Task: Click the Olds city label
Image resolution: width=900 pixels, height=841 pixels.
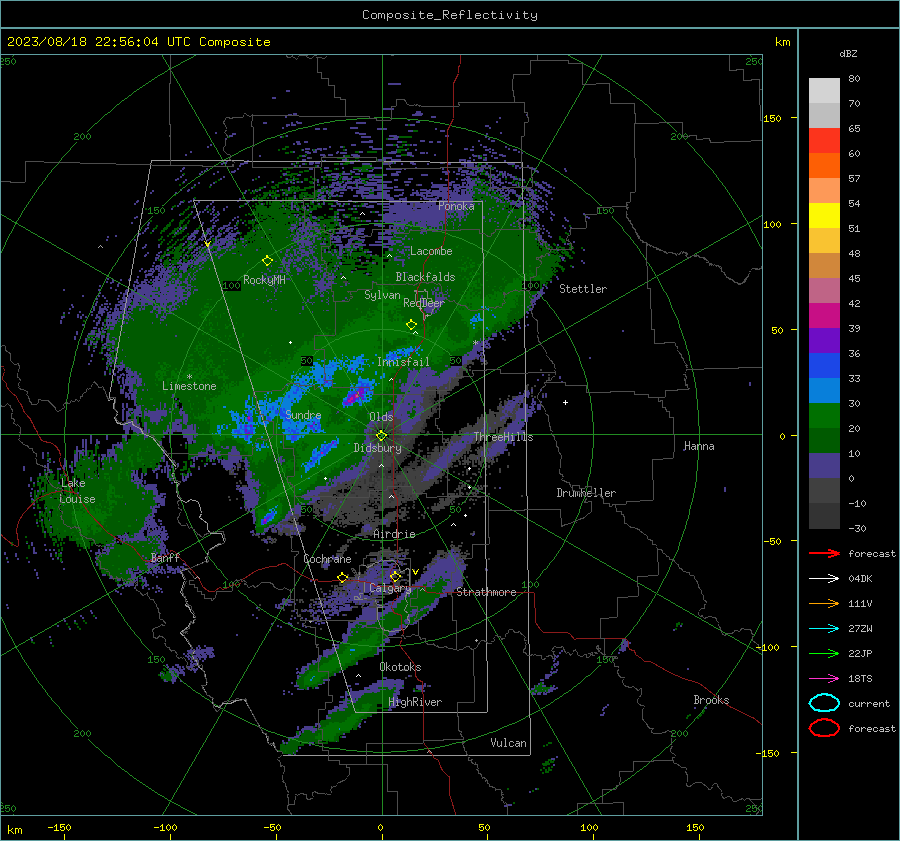Action: click(x=381, y=417)
